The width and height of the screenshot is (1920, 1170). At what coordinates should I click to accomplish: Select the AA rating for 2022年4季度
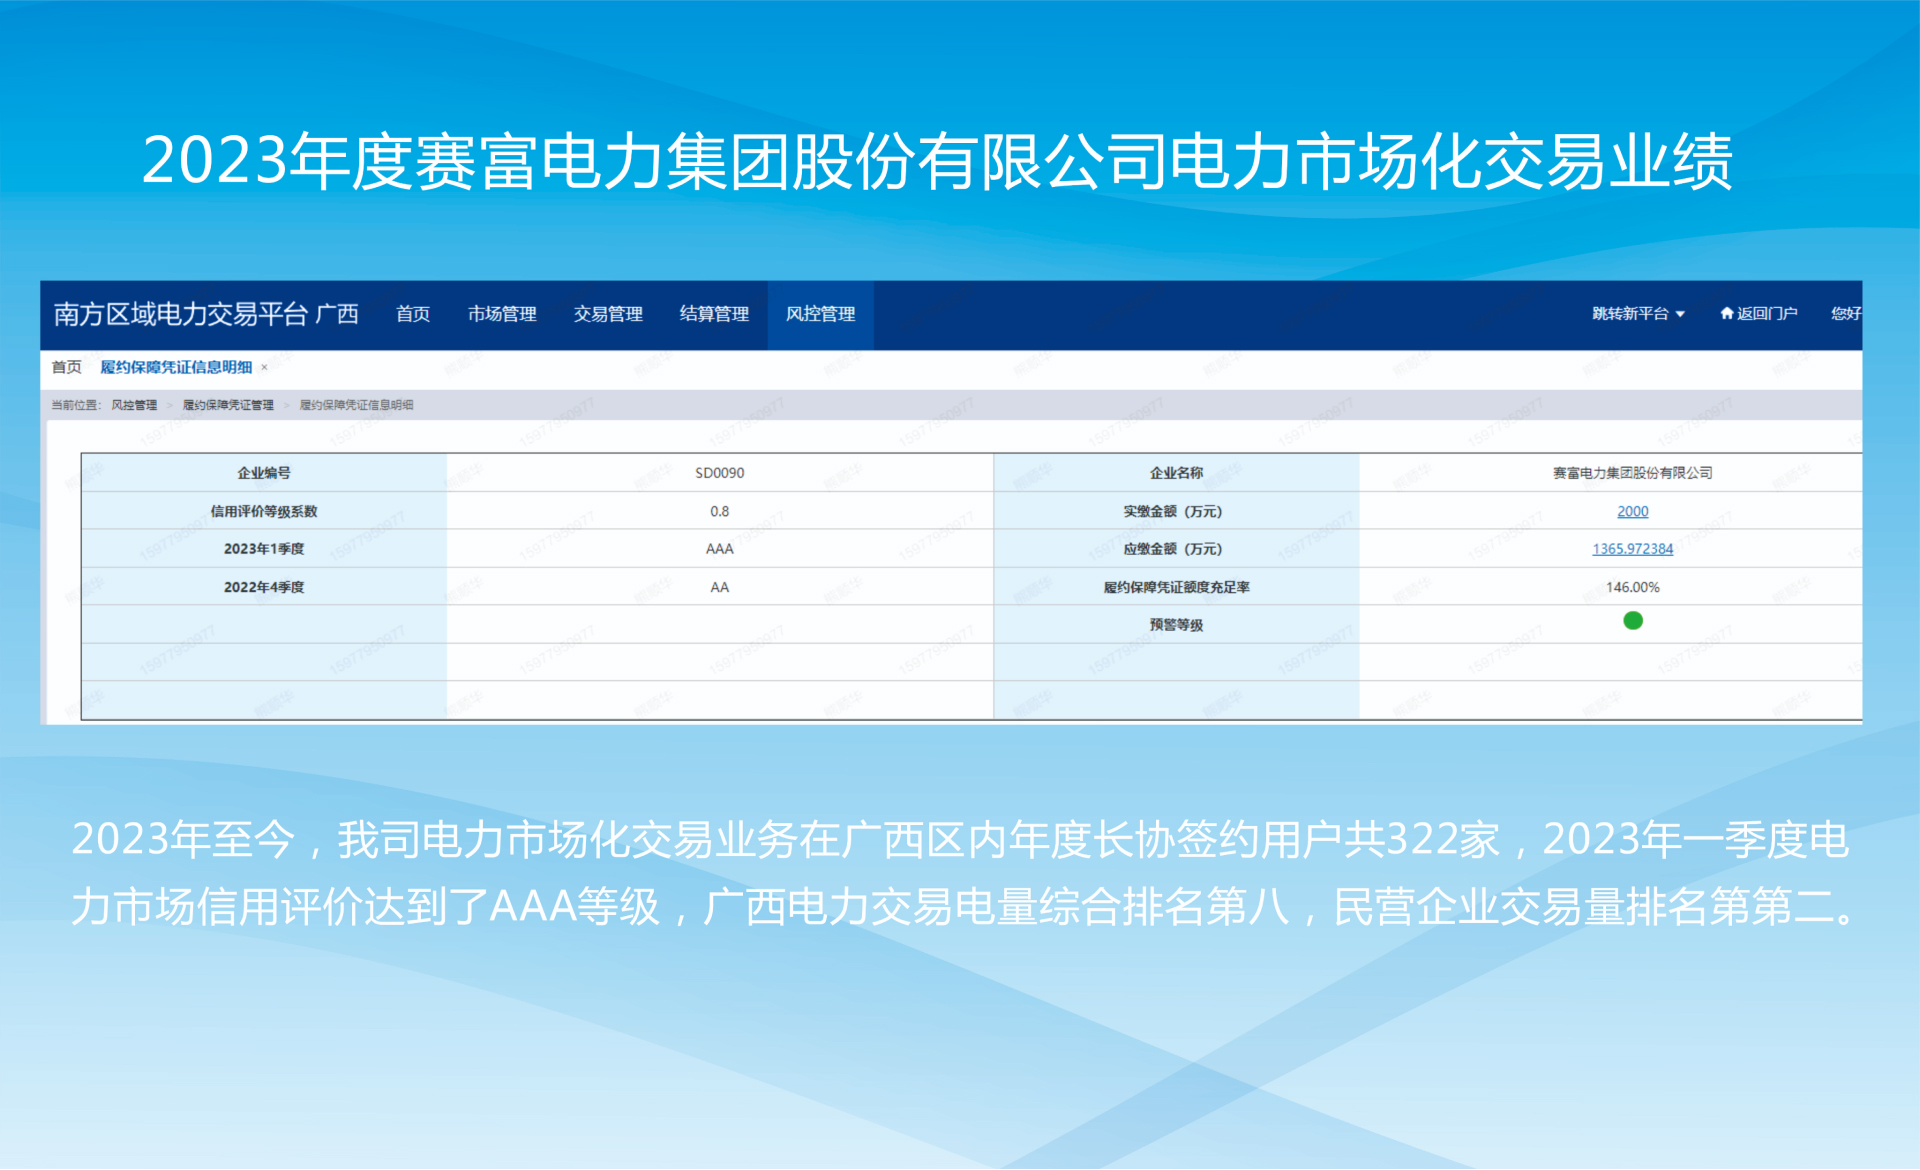[720, 587]
